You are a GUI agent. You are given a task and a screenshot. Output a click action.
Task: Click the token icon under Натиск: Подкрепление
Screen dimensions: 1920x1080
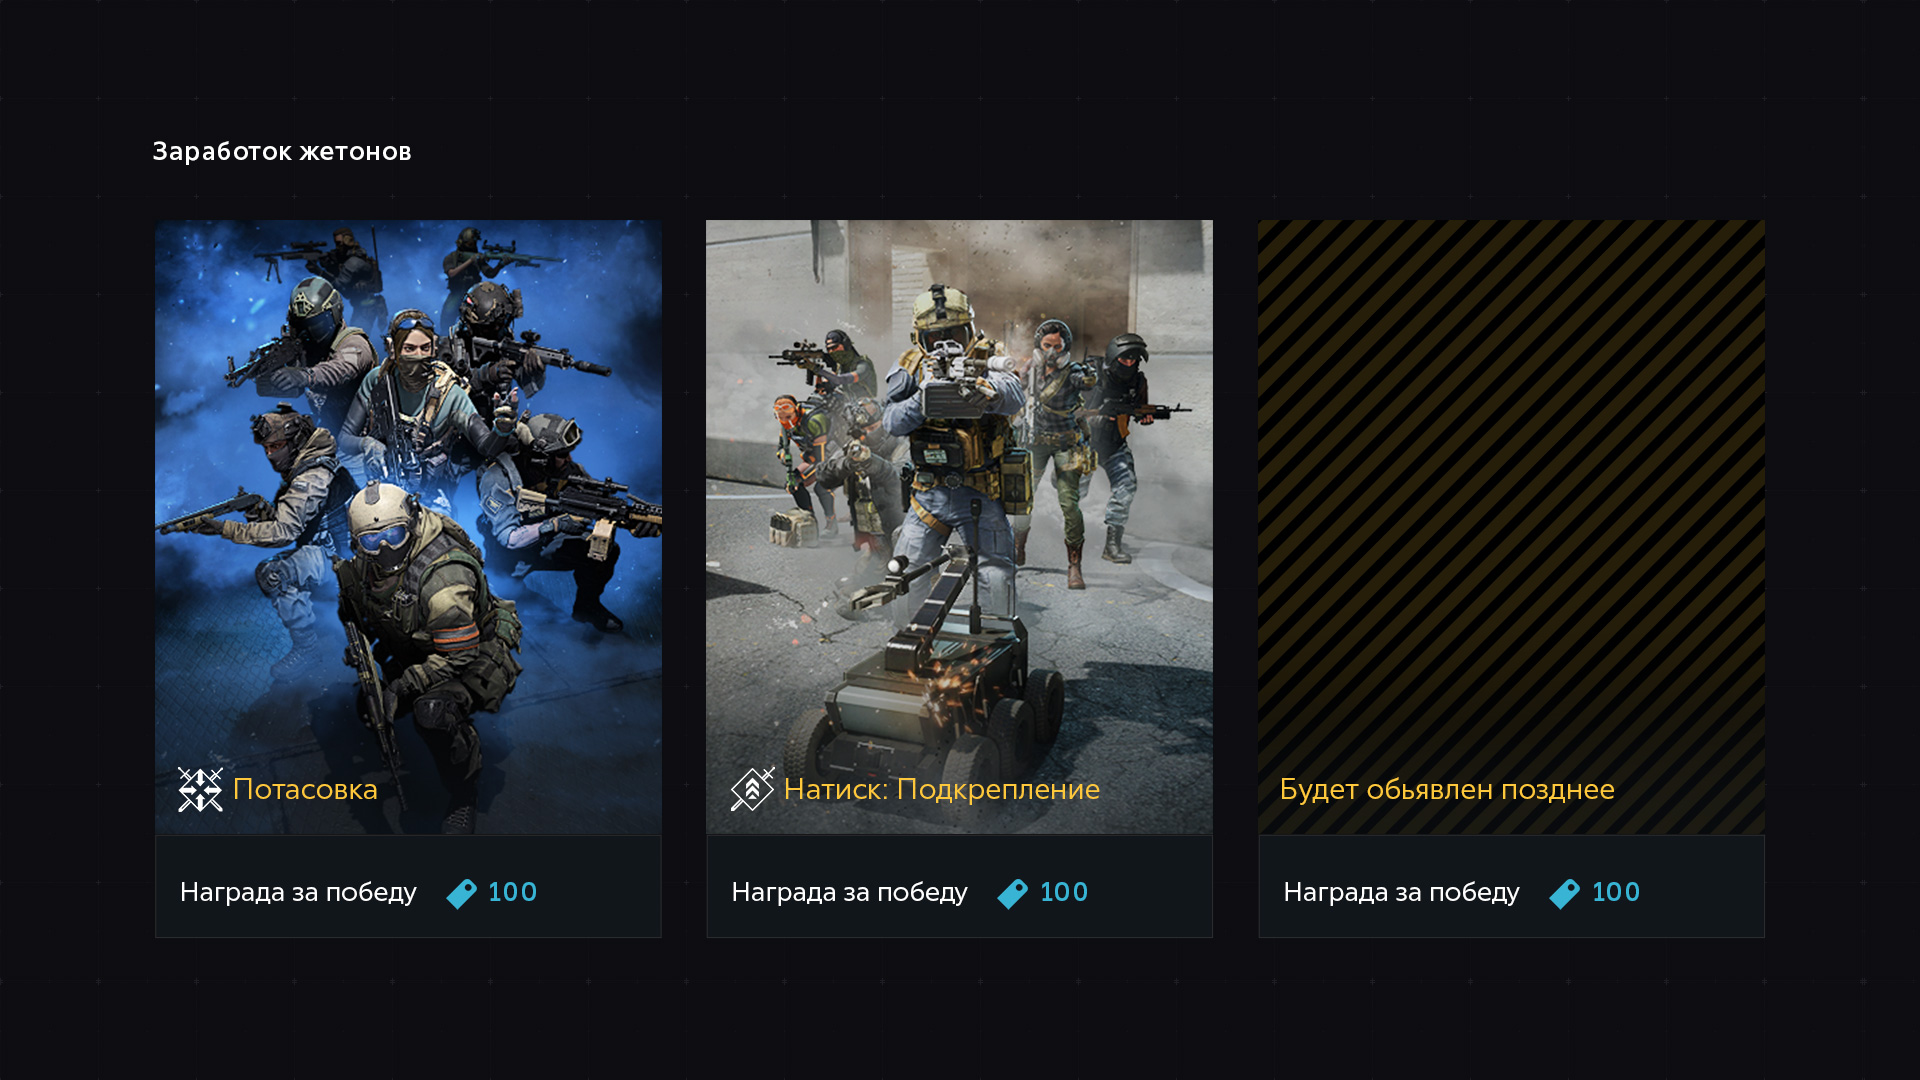[x=1013, y=893]
